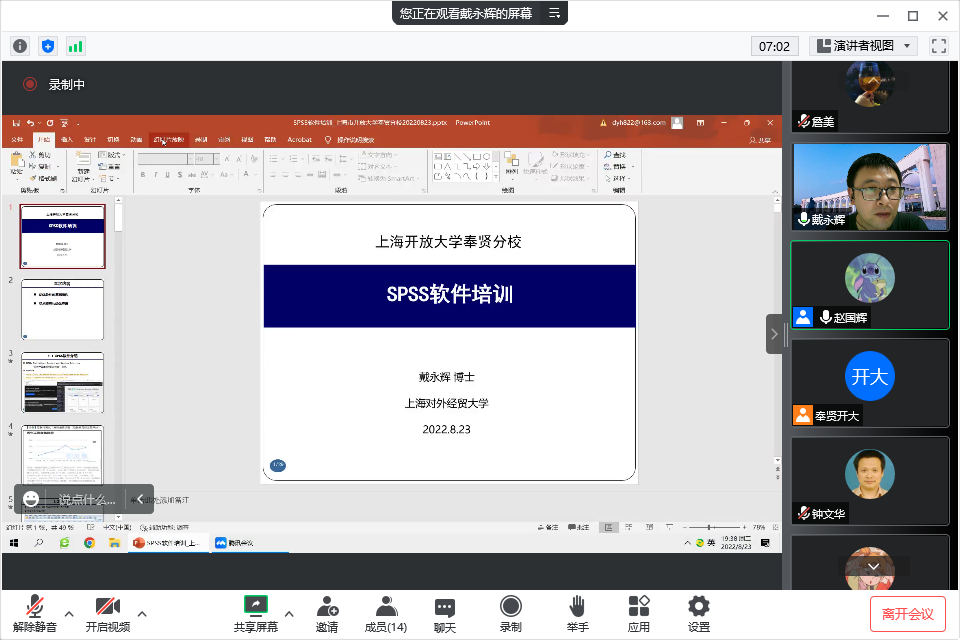The image size is (960, 640).
Task: Click File Explorer icon on shared taskbar
Action: point(114,543)
